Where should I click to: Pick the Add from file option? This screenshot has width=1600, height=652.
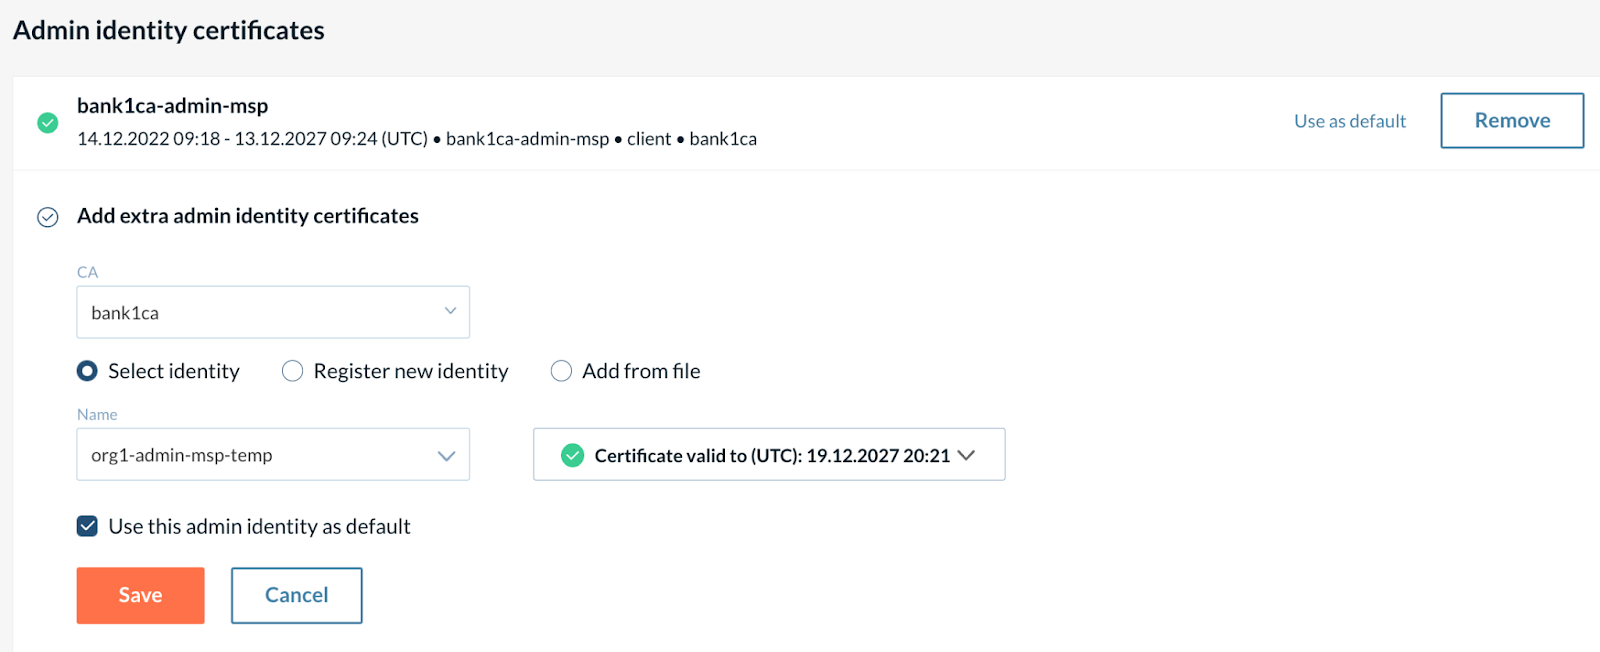click(x=561, y=370)
